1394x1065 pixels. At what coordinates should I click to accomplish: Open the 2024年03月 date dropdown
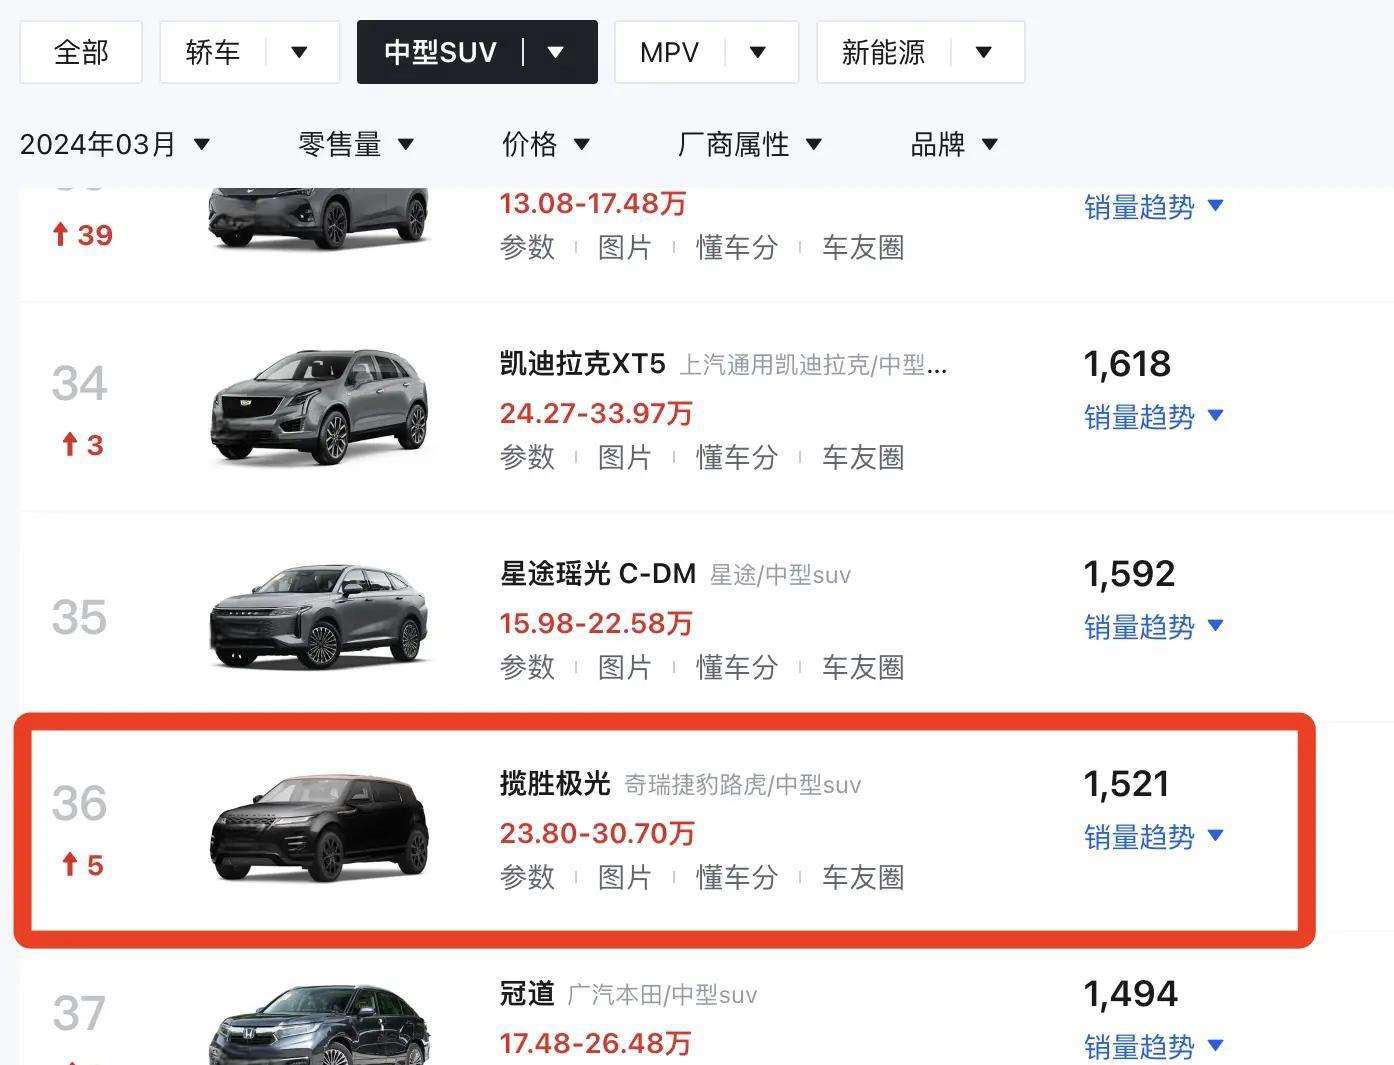click(115, 144)
